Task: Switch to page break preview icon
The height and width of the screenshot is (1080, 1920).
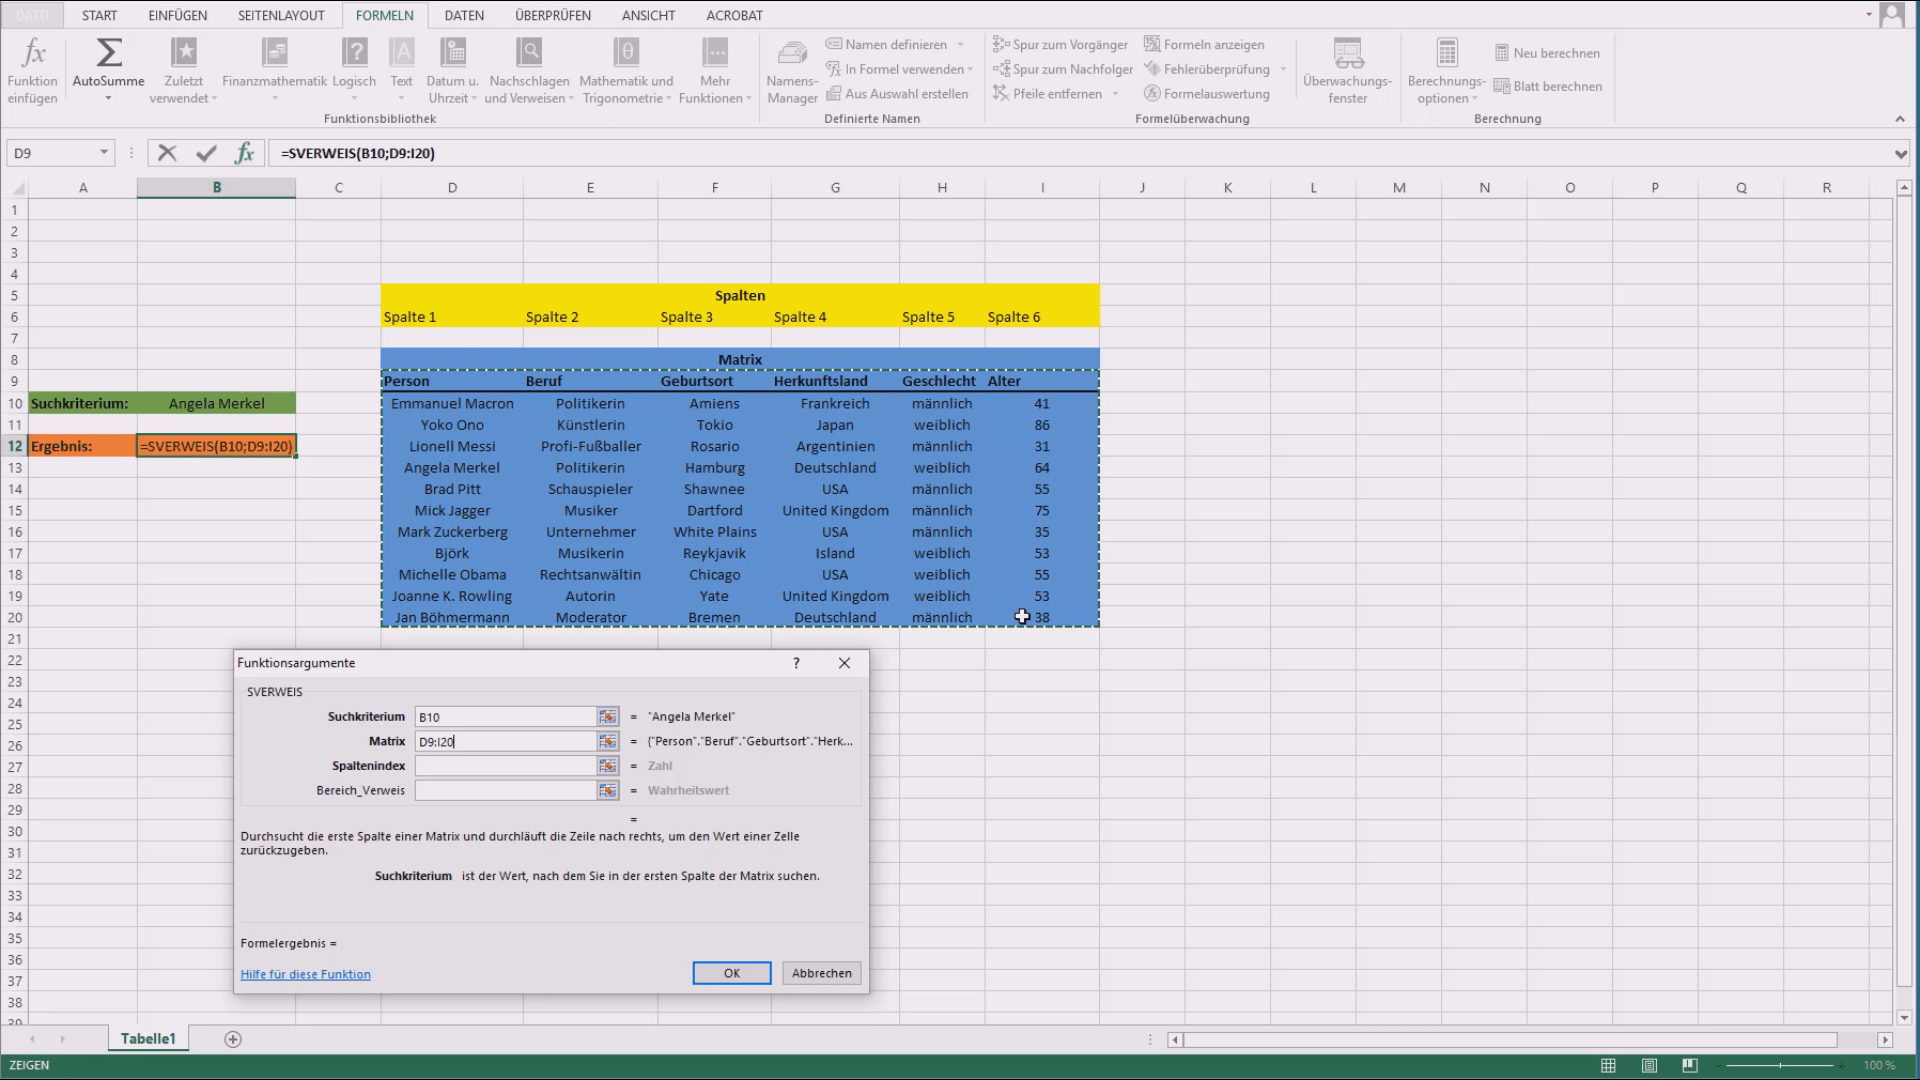Action: (x=1689, y=1065)
